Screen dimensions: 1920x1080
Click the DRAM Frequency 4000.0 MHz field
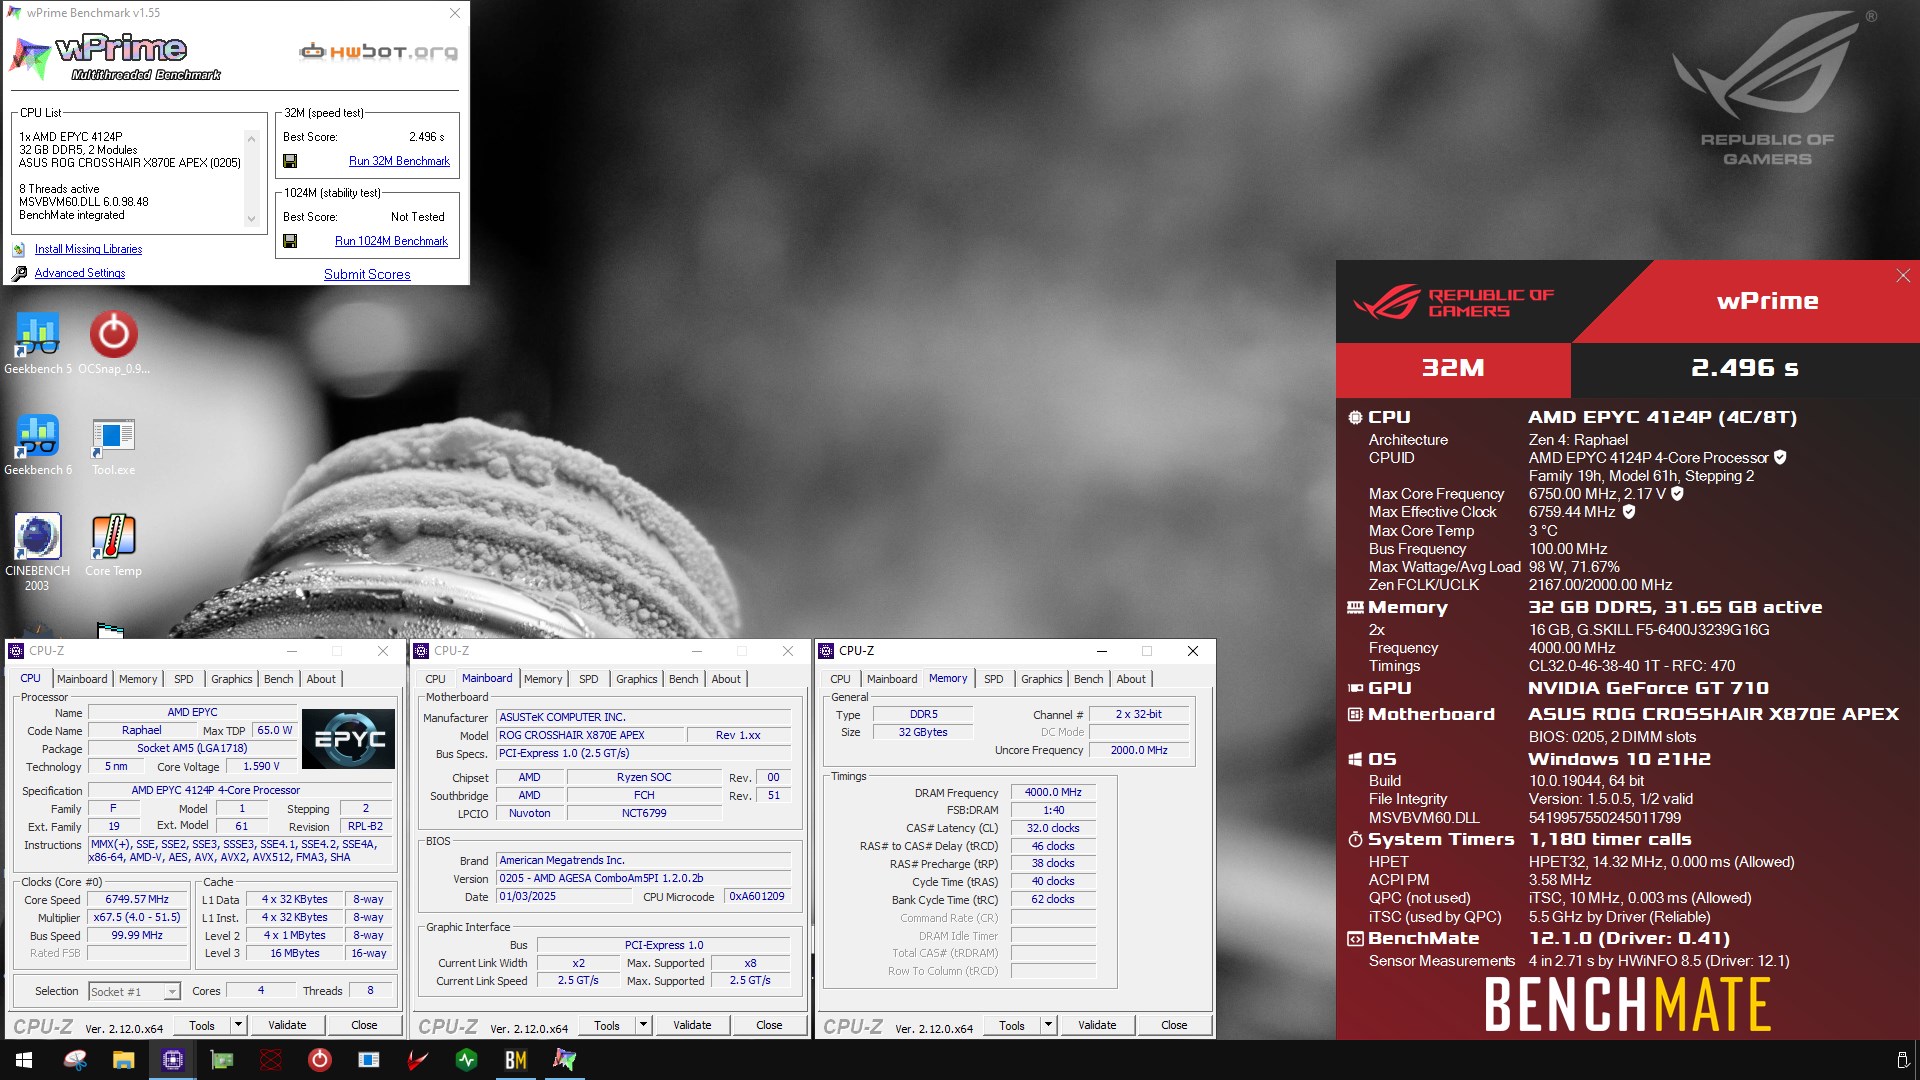point(1053,792)
